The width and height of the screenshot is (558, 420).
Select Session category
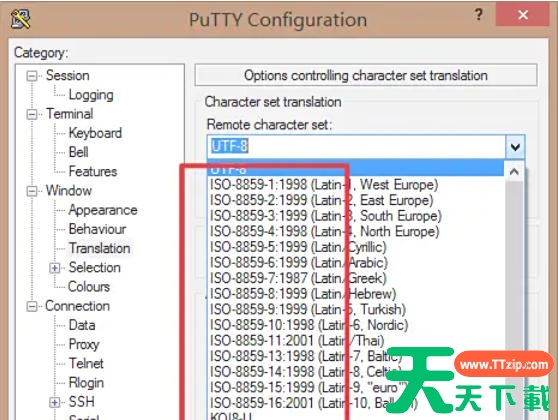coord(68,75)
